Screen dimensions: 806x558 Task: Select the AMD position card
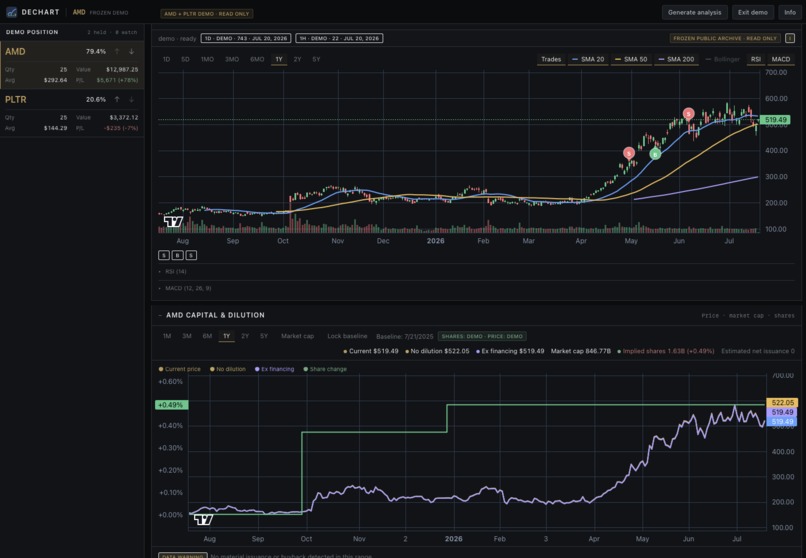click(72, 65)
